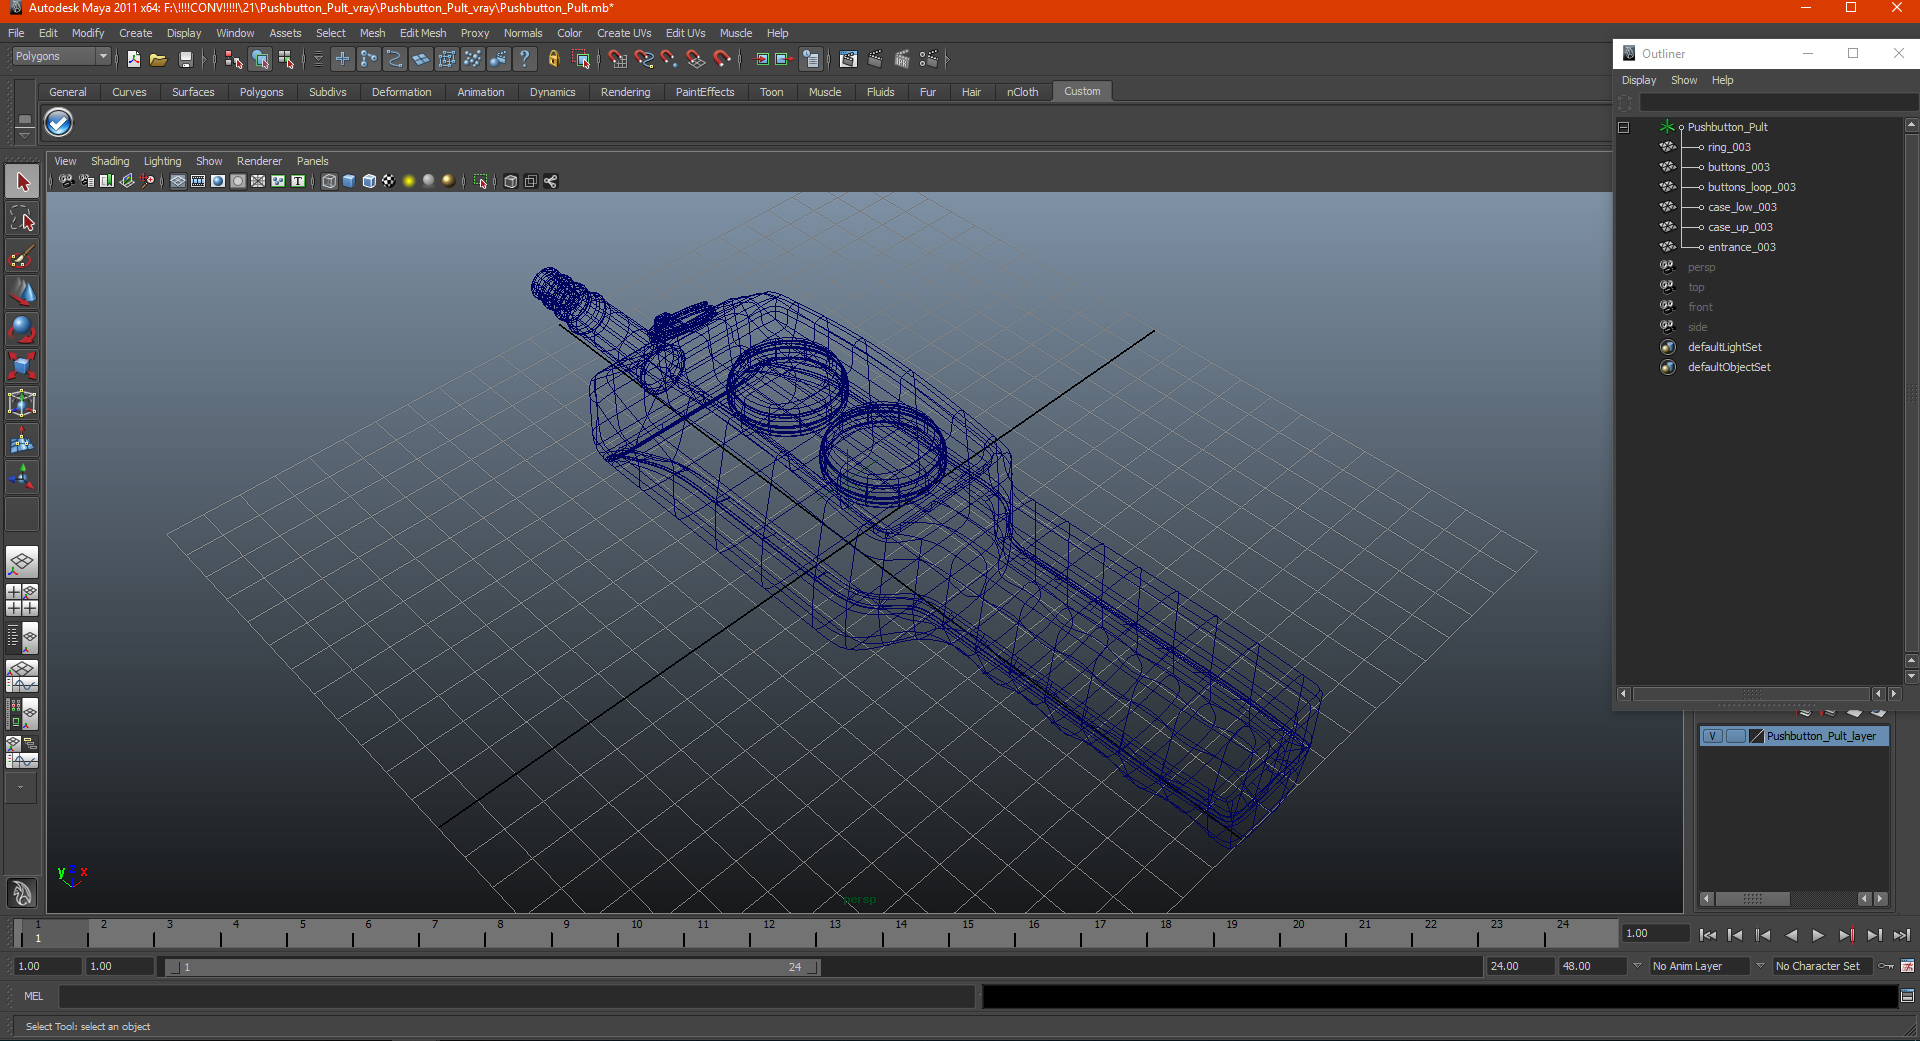Click the blue checkmark shelf button

(x=59, y=123)
